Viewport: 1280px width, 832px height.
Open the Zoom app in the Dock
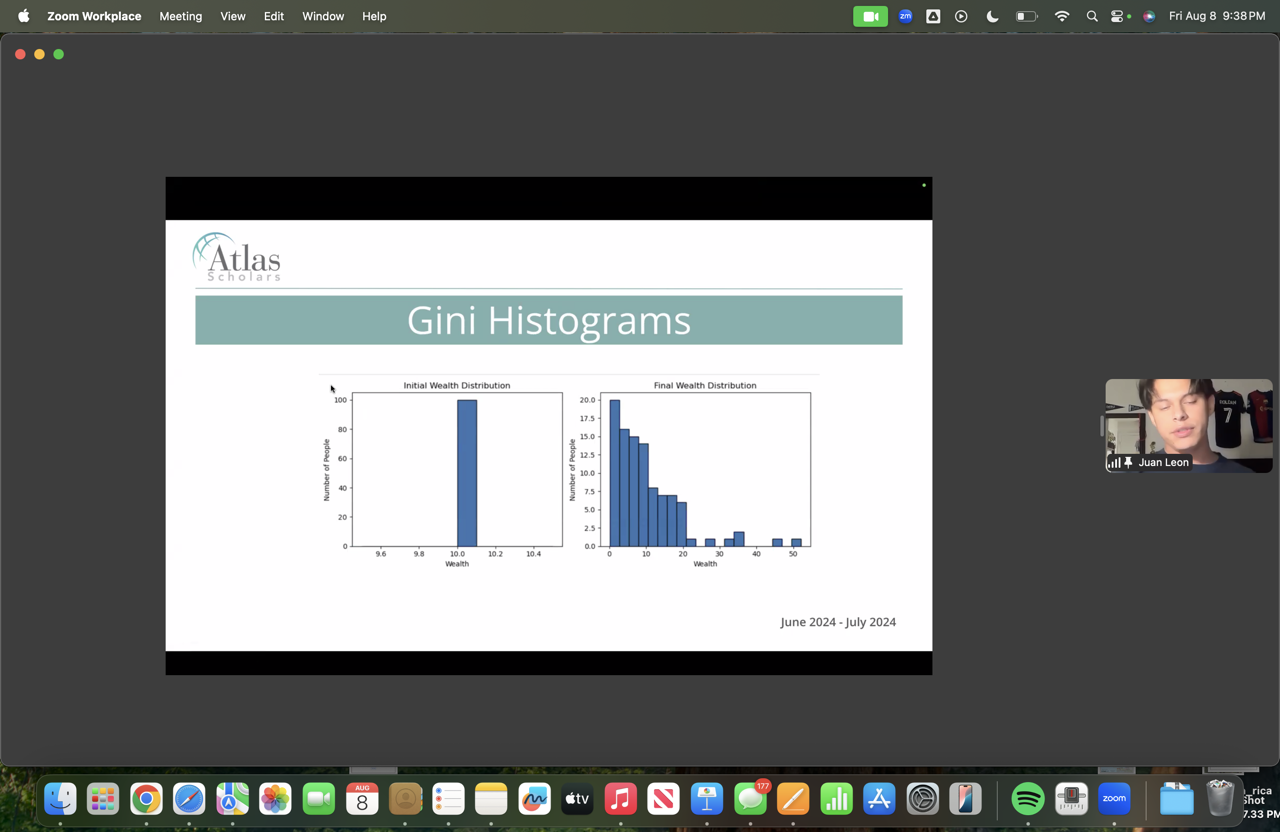[1114, 799]
